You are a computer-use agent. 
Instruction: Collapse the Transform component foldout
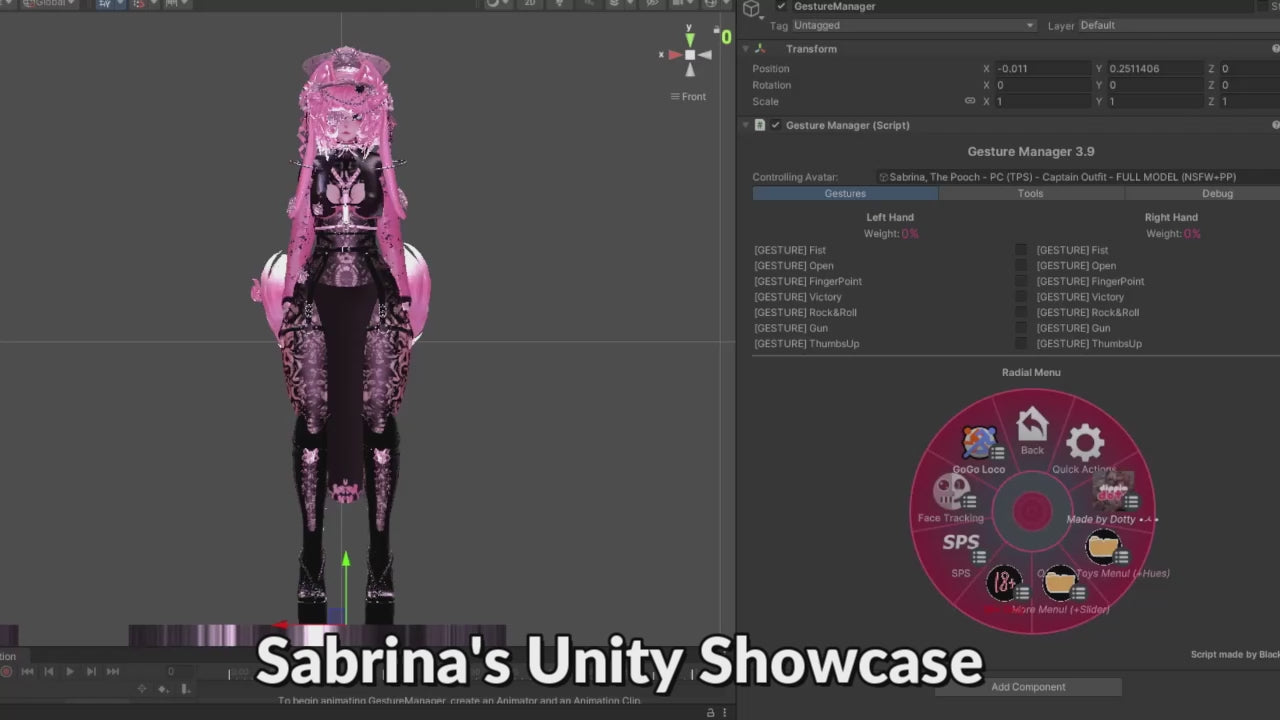[x=745, y=49]
